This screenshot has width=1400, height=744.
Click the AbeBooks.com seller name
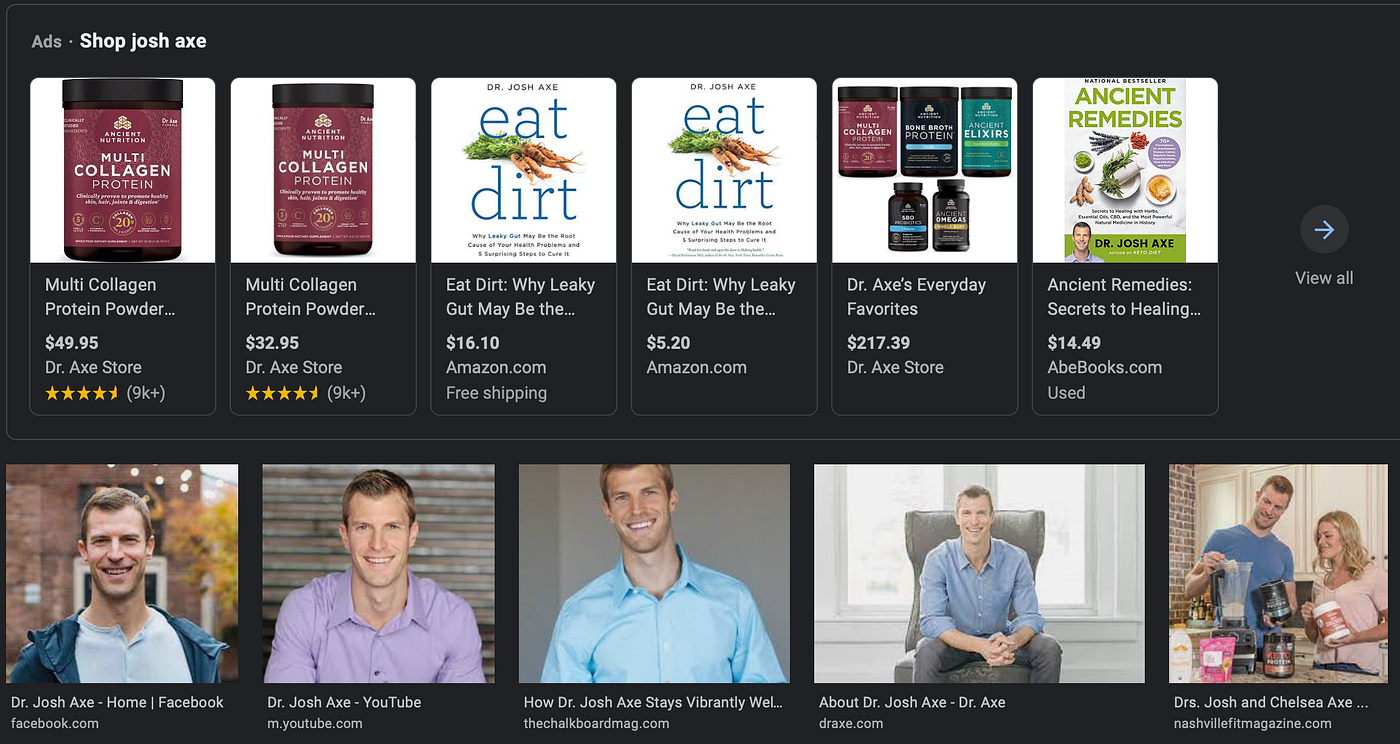tap(1105, 368)
